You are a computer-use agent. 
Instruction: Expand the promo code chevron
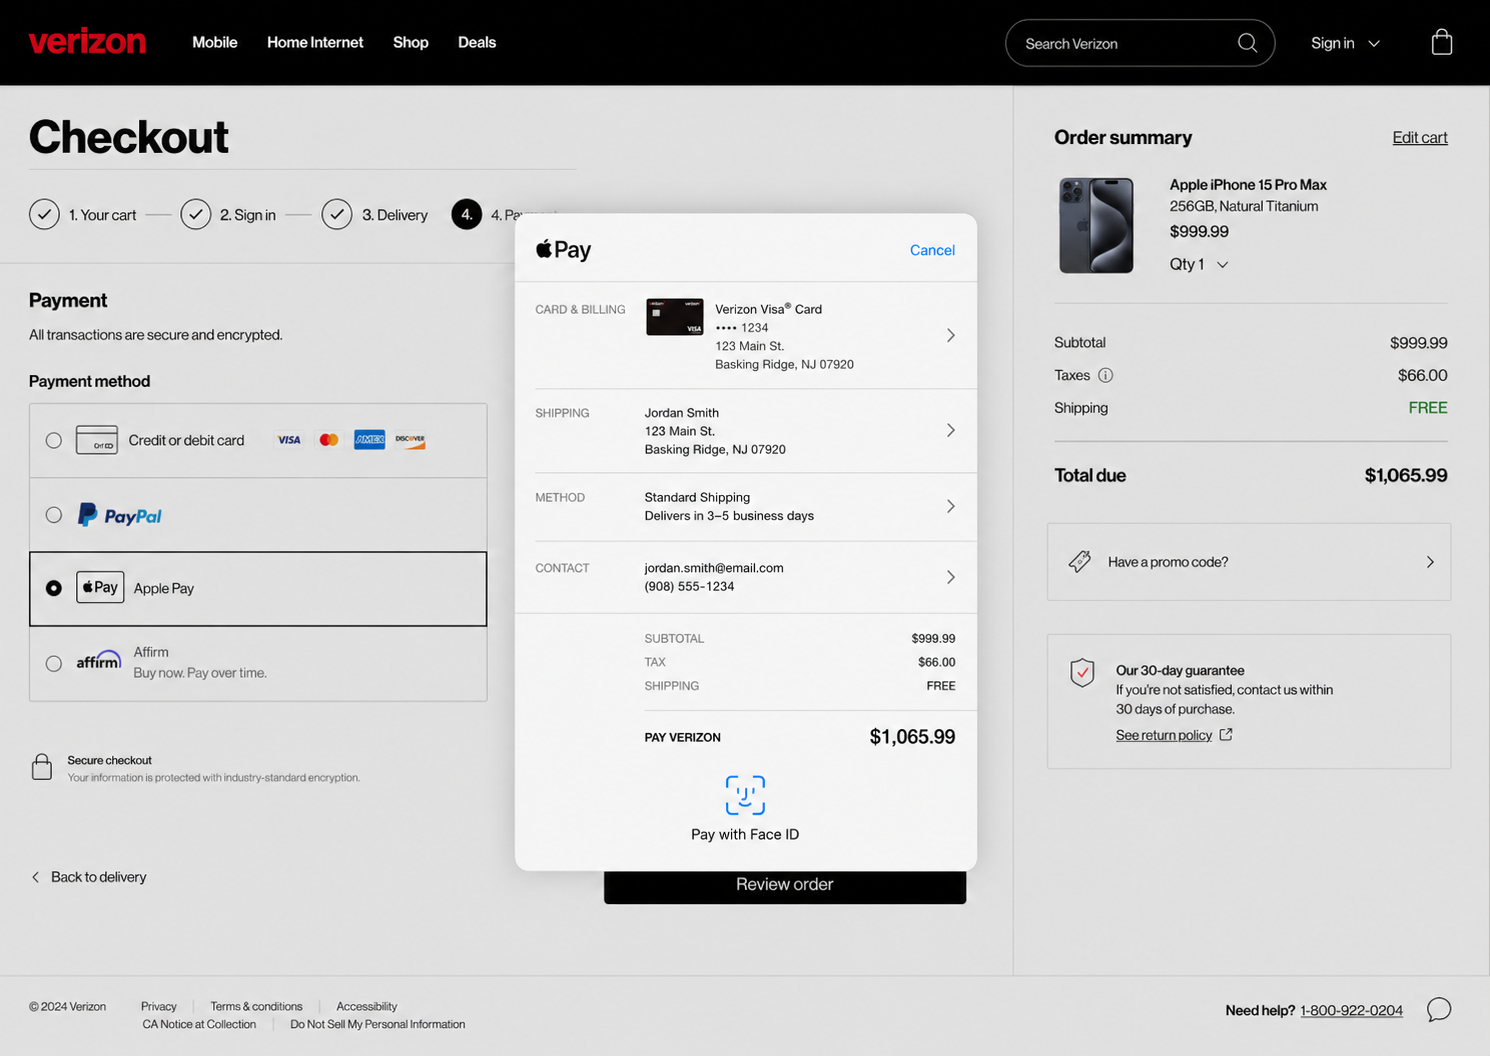1430,562
